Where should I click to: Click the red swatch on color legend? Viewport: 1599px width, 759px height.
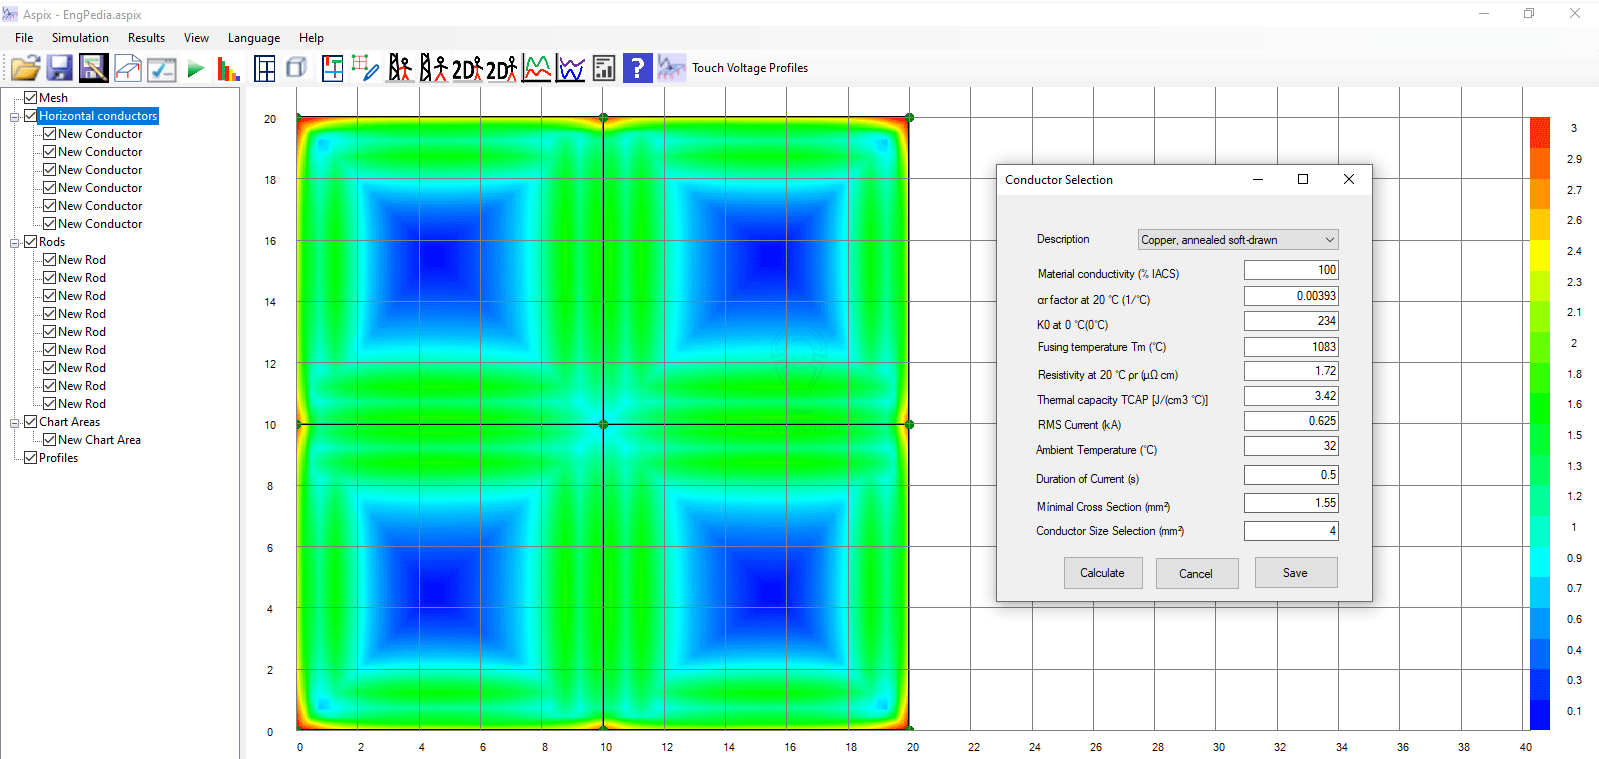1539,131
